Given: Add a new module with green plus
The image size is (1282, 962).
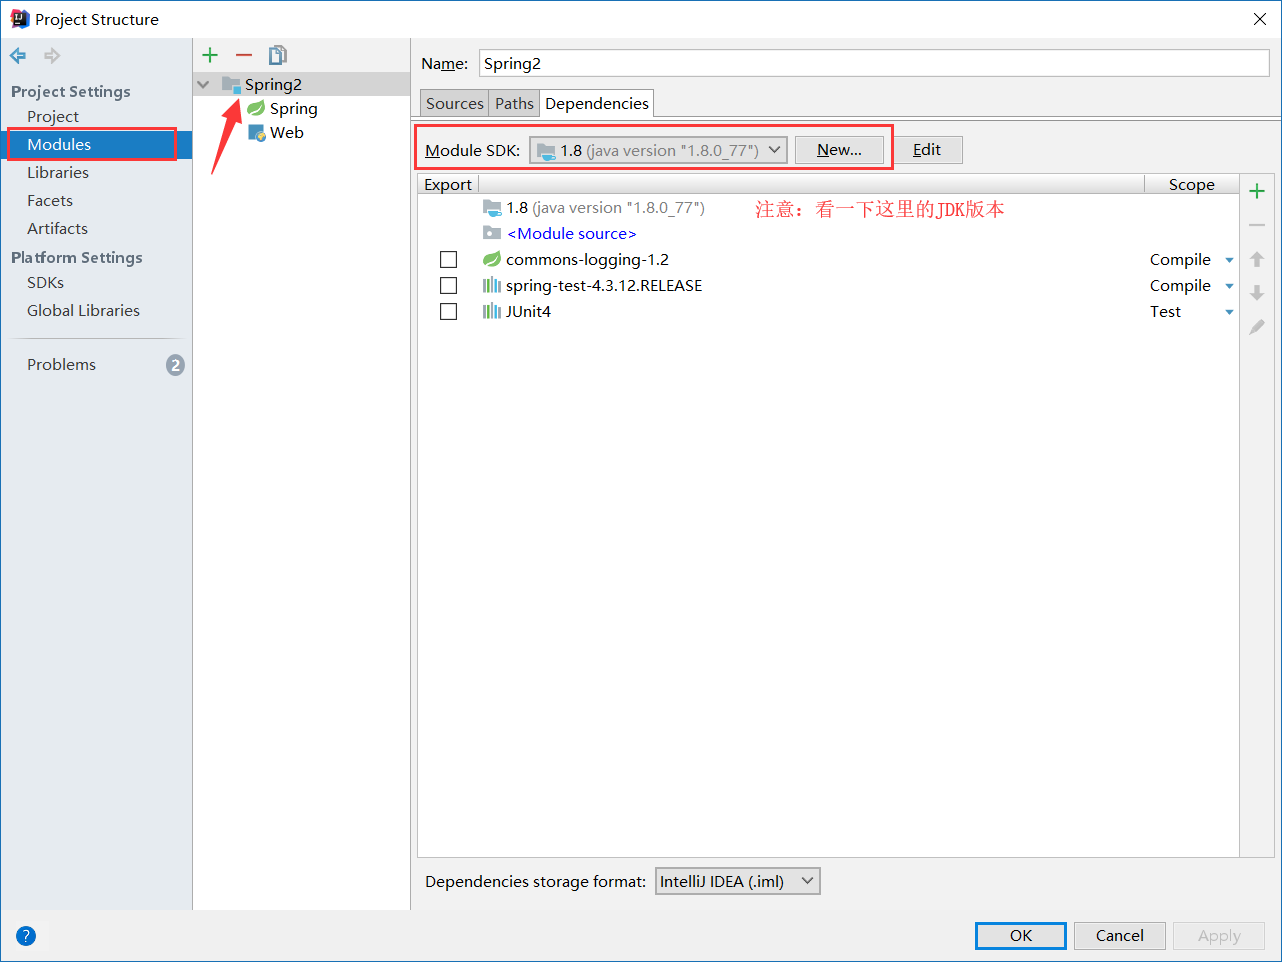Looking at the screenshot, I should pyautogui.click(x=210, y=55).
